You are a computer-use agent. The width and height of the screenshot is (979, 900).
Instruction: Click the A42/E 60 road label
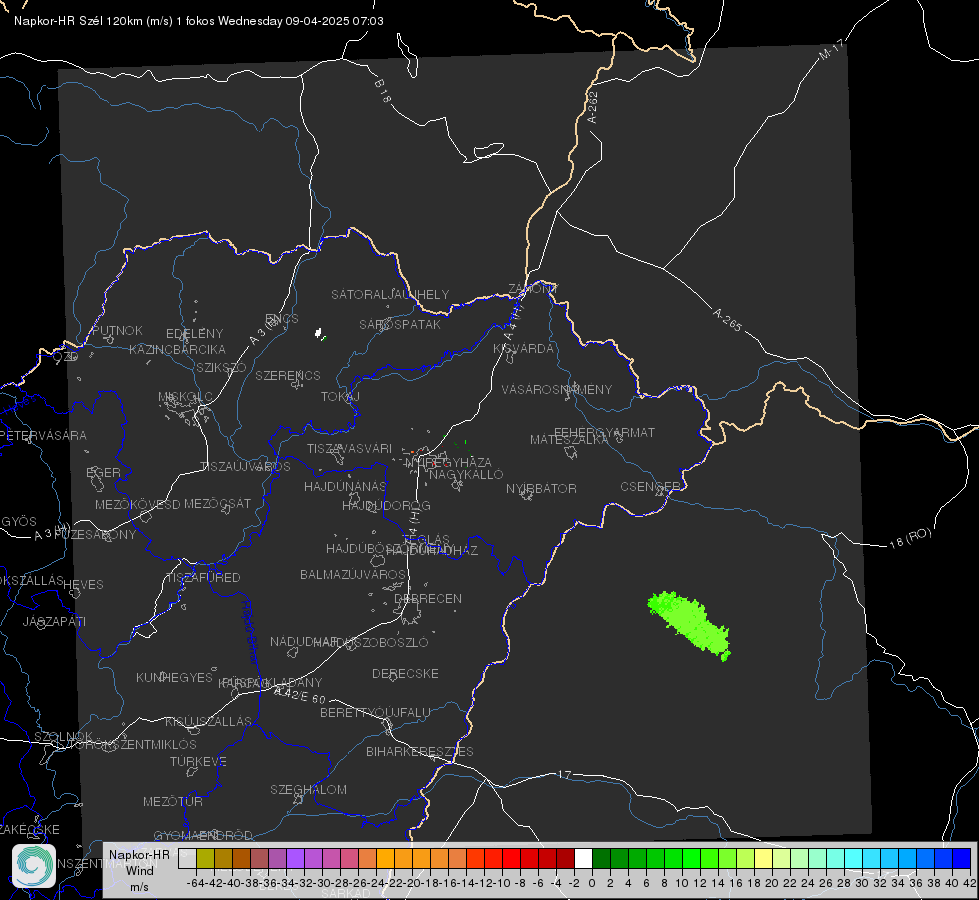pos(300,695)
